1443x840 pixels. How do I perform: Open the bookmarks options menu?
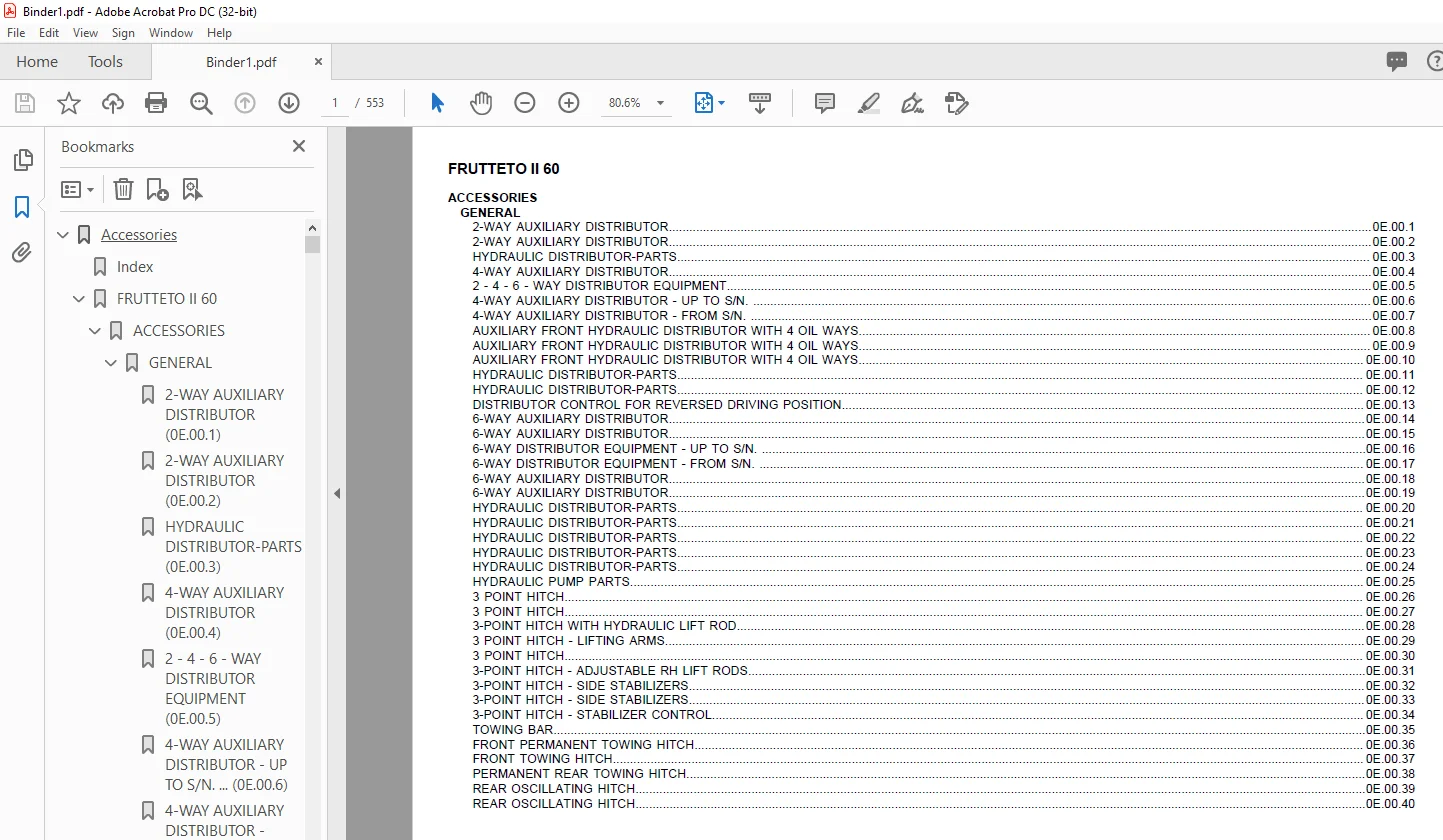(x=77, y=189)
